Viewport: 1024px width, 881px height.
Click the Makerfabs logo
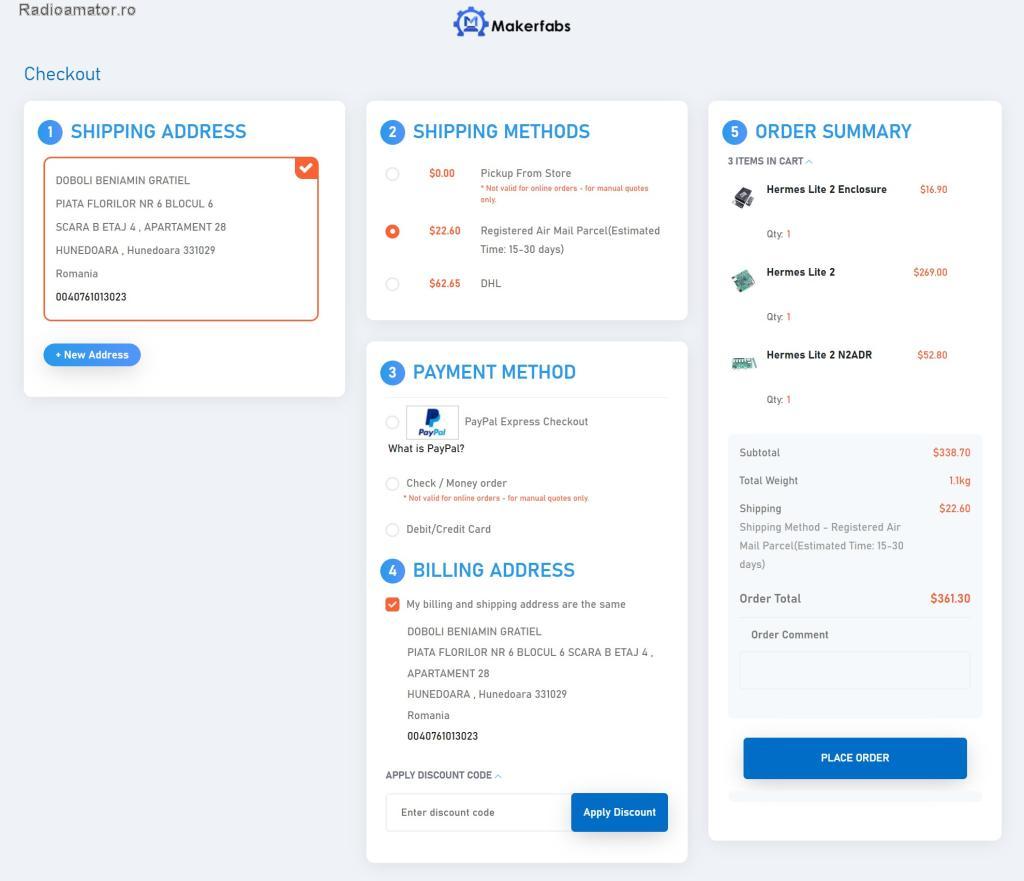click(x=512, y=24)
